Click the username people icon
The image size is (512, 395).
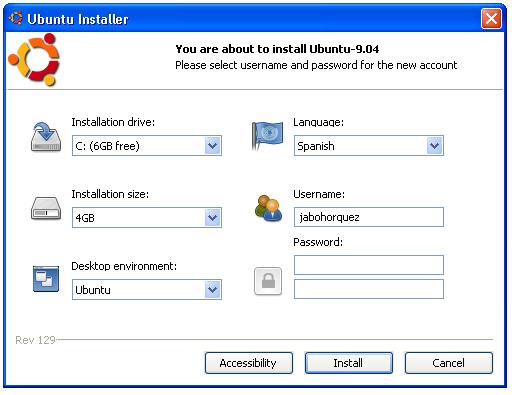click(268, 209)
